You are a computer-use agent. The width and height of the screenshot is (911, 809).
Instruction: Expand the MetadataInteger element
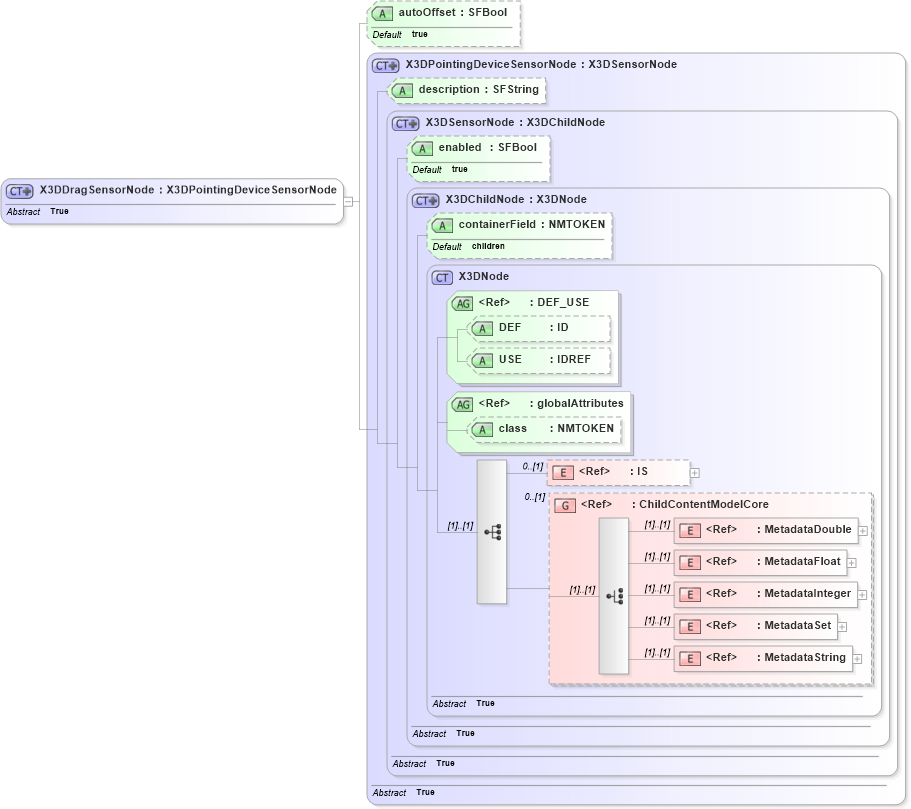point(863,595)
